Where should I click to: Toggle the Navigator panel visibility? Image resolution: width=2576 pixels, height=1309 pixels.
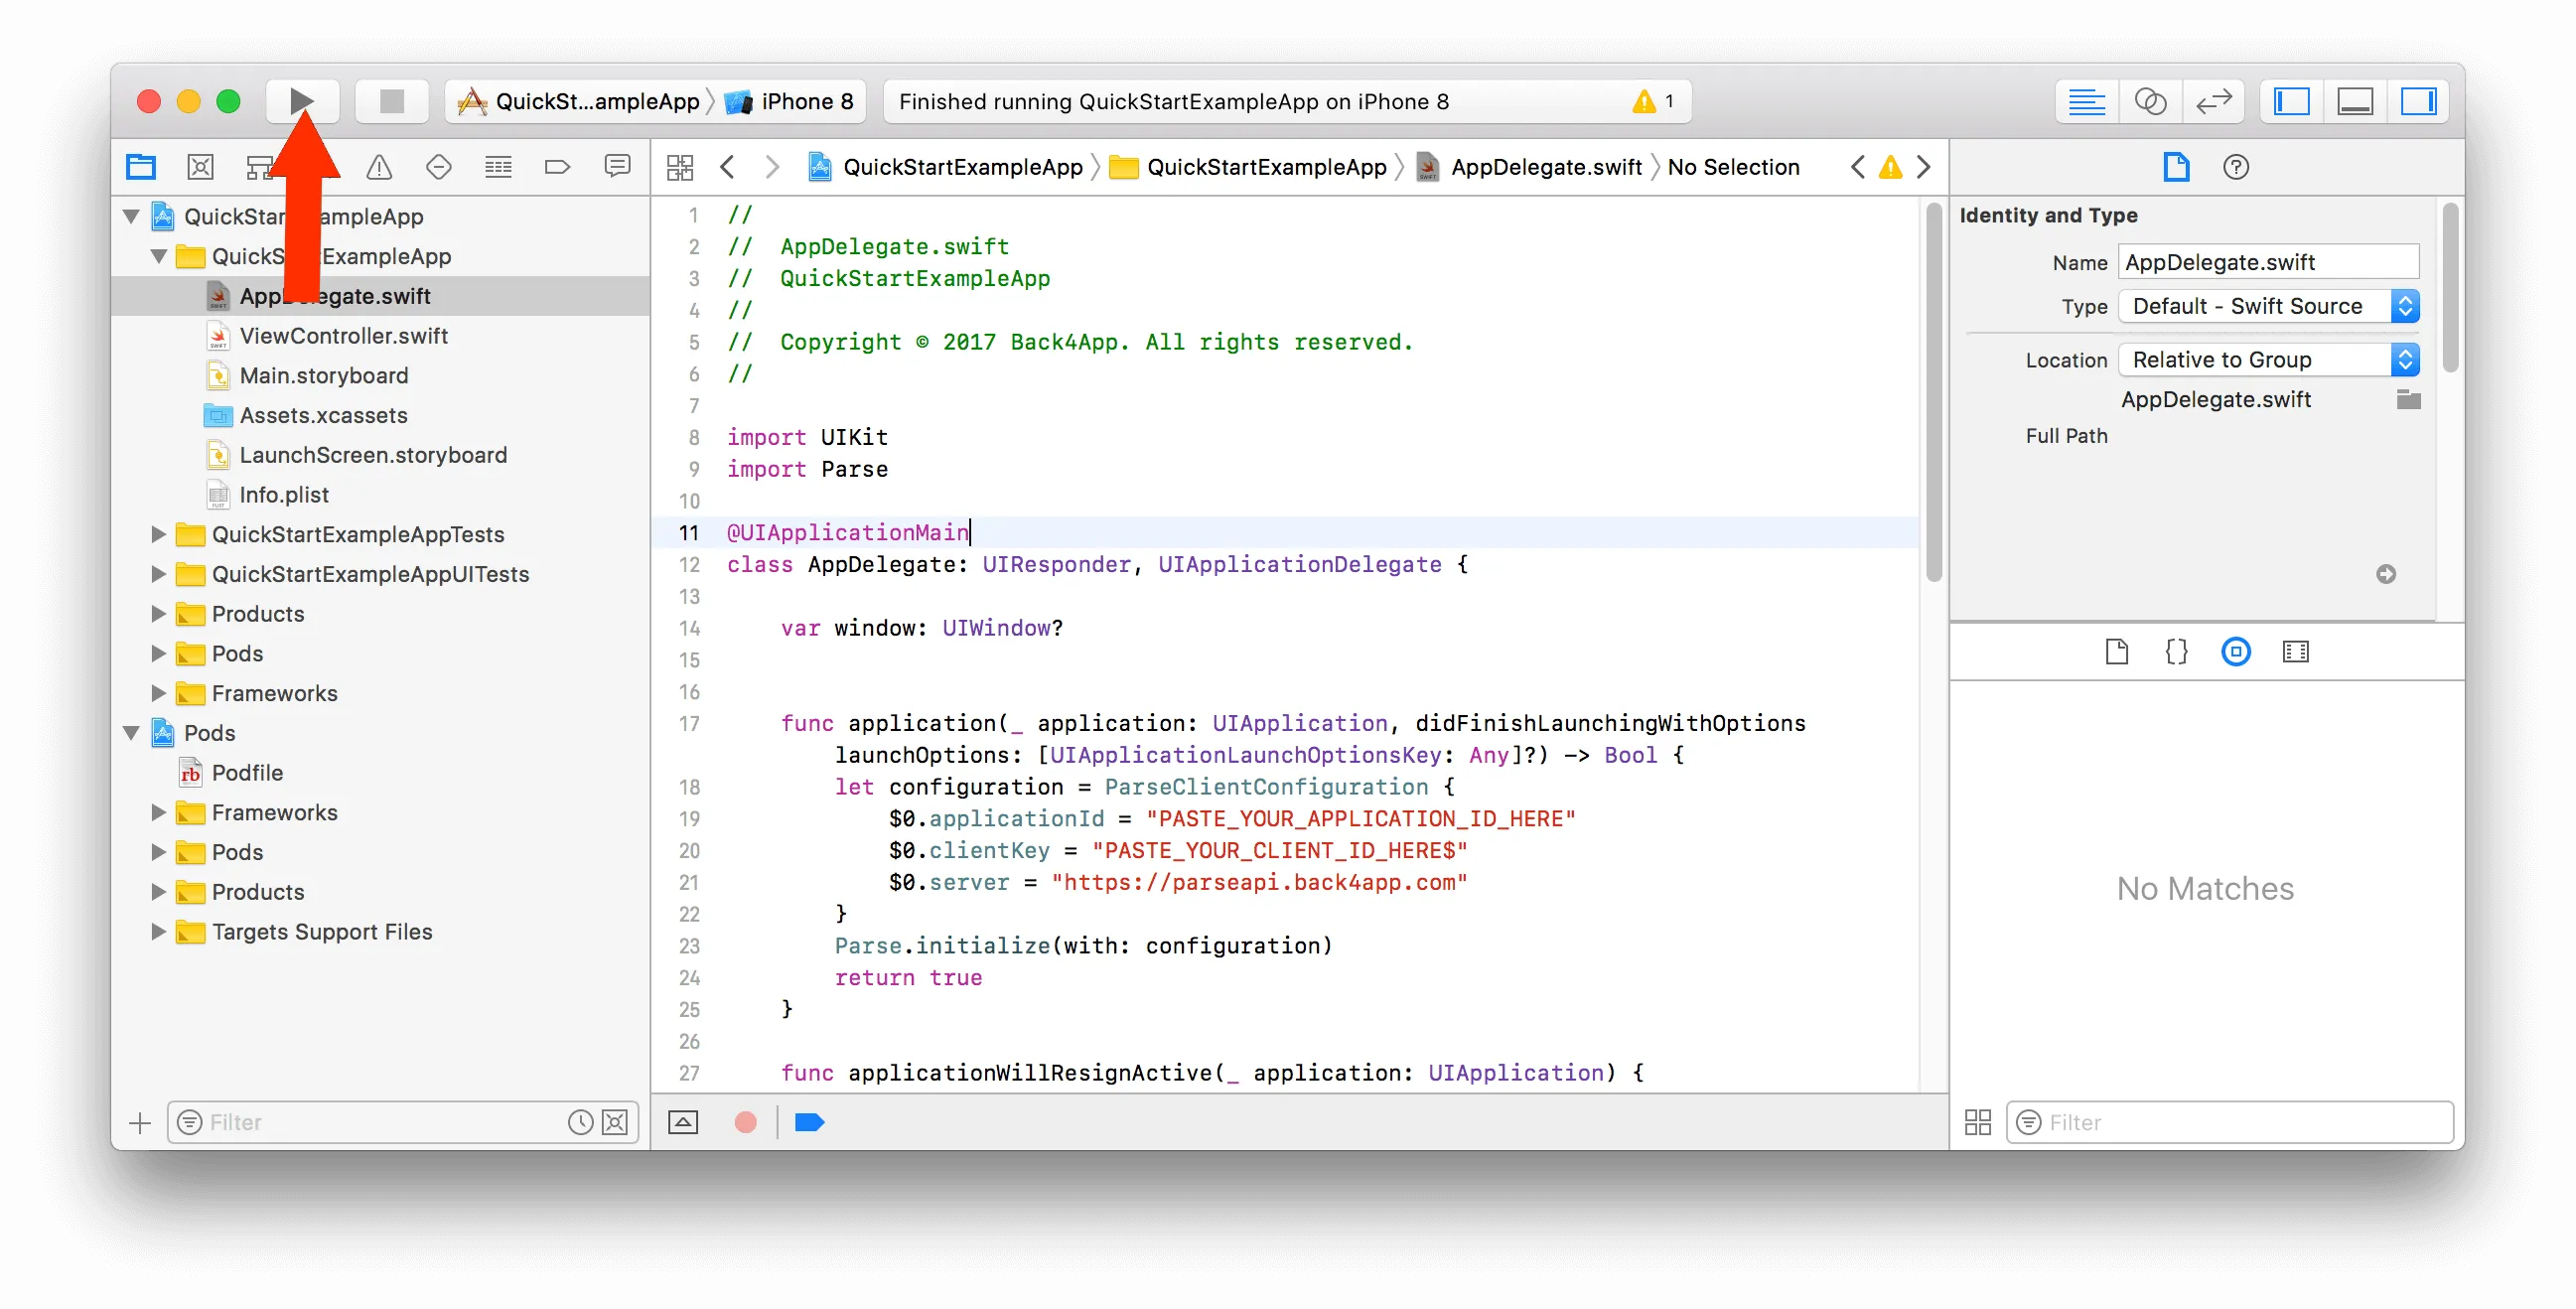pyautogui.click(x=2291, y=101)
